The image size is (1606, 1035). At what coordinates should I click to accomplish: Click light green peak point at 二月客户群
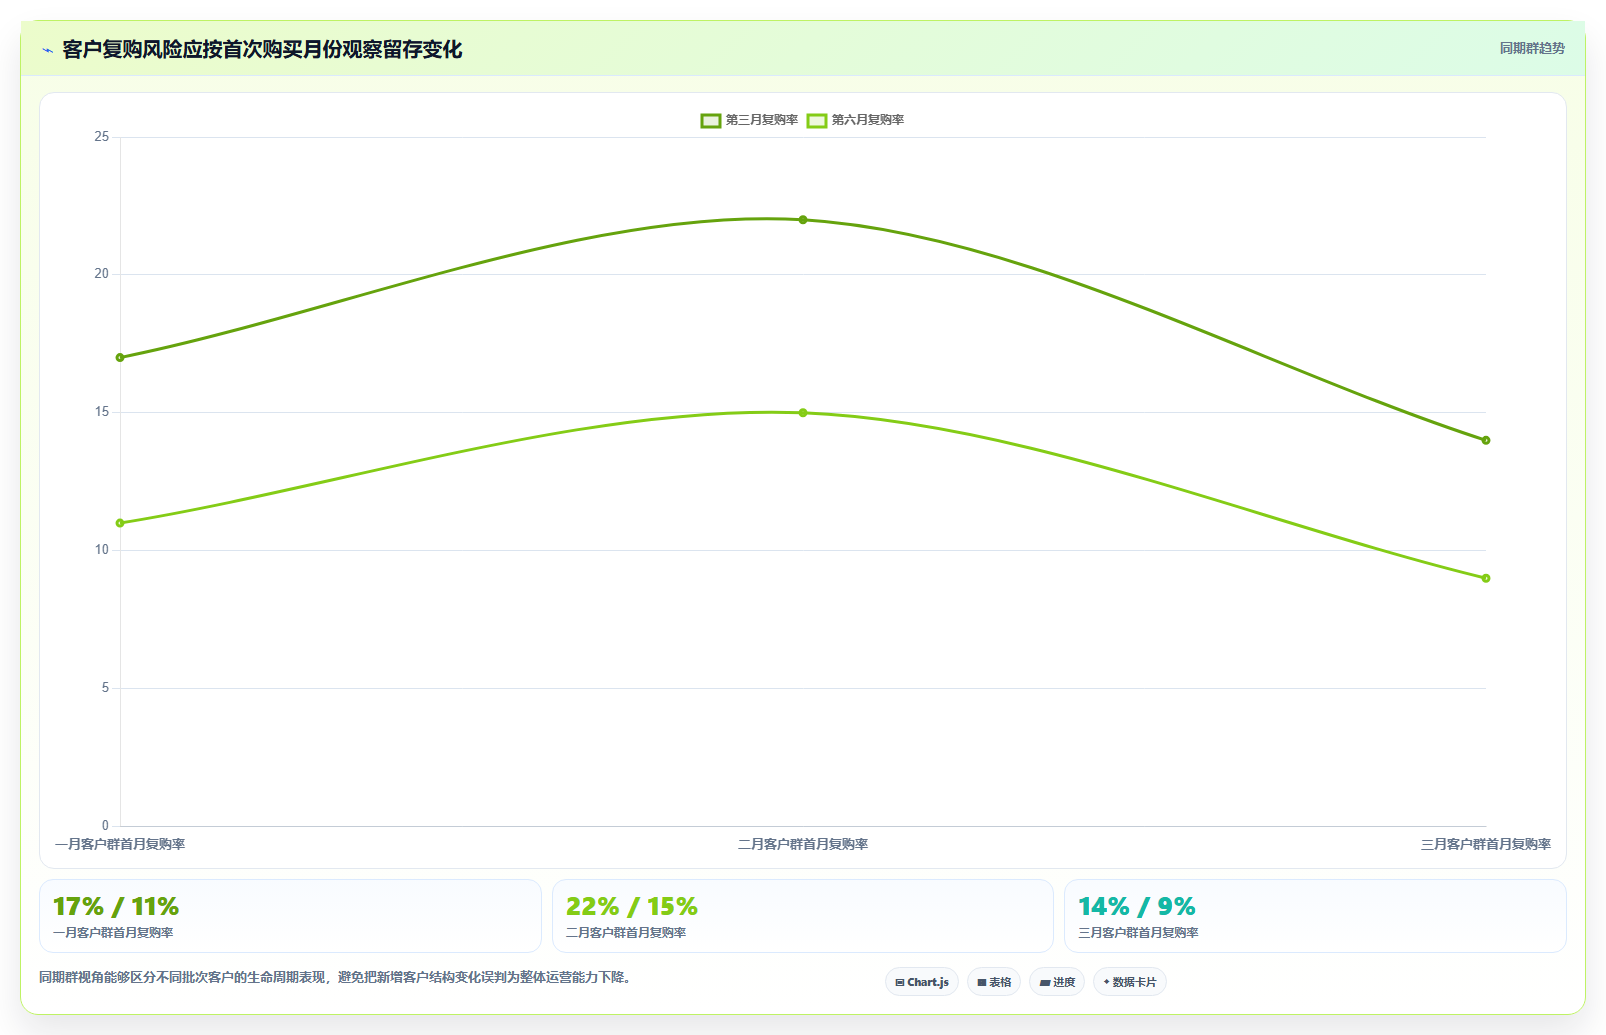(803, 413)
